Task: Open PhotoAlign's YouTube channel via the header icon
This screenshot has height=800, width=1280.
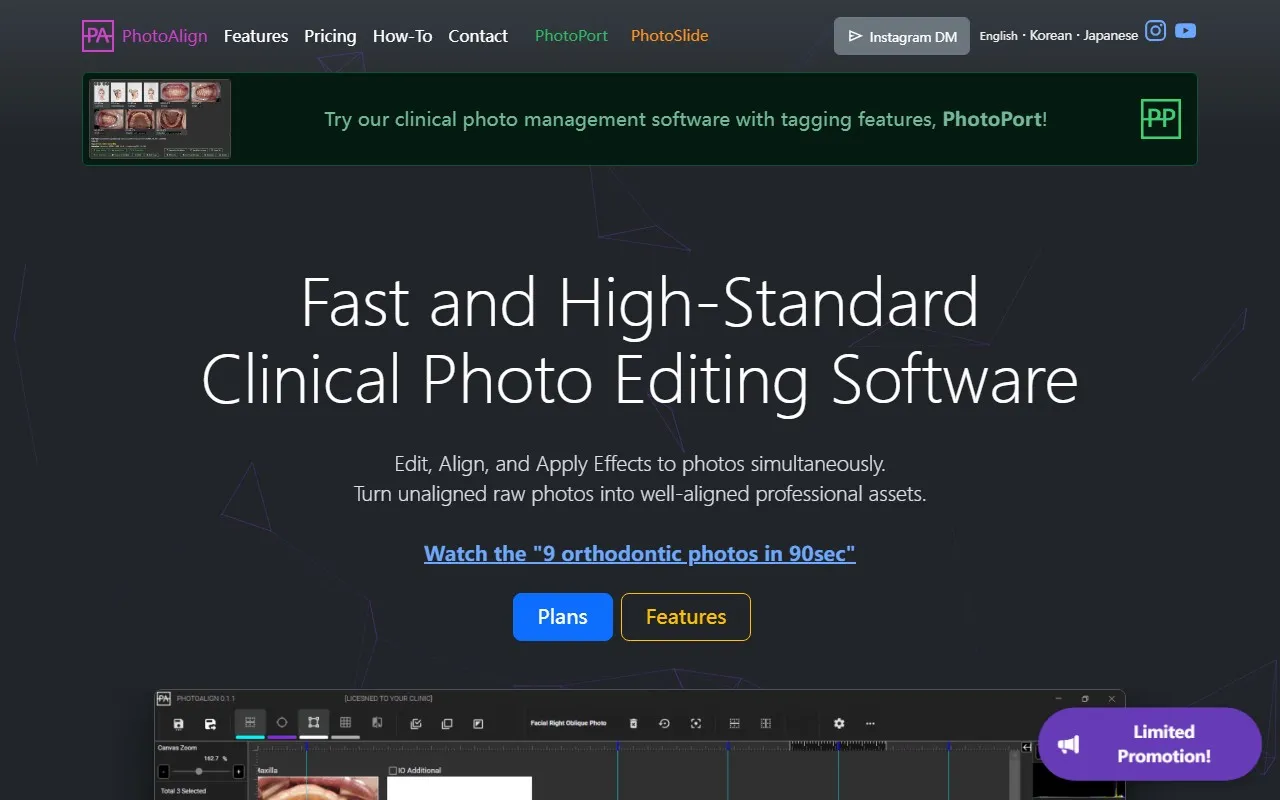Action: pos(1185,31)
